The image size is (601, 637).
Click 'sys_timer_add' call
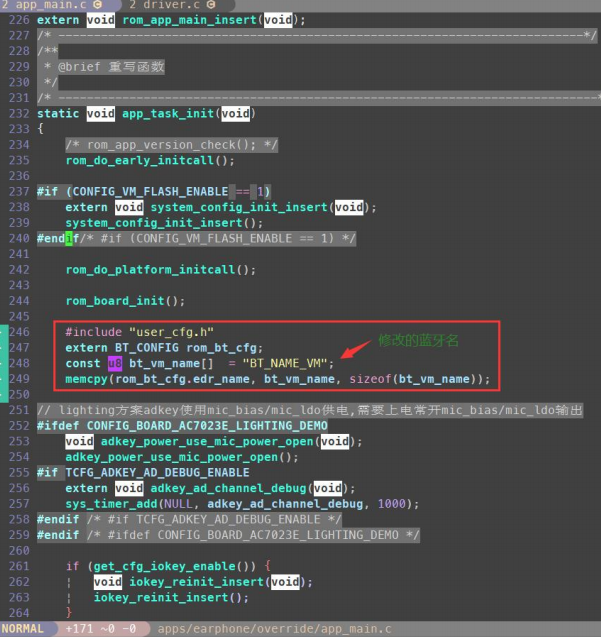point(111,504)
